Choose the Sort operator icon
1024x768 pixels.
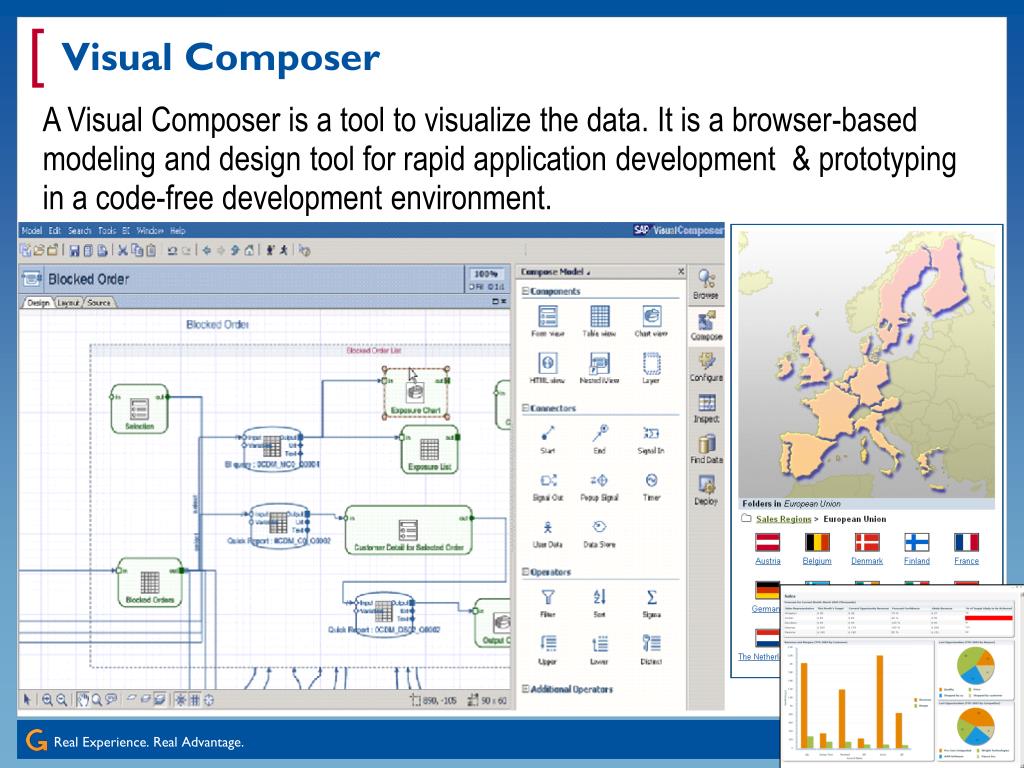coord(600,597)
